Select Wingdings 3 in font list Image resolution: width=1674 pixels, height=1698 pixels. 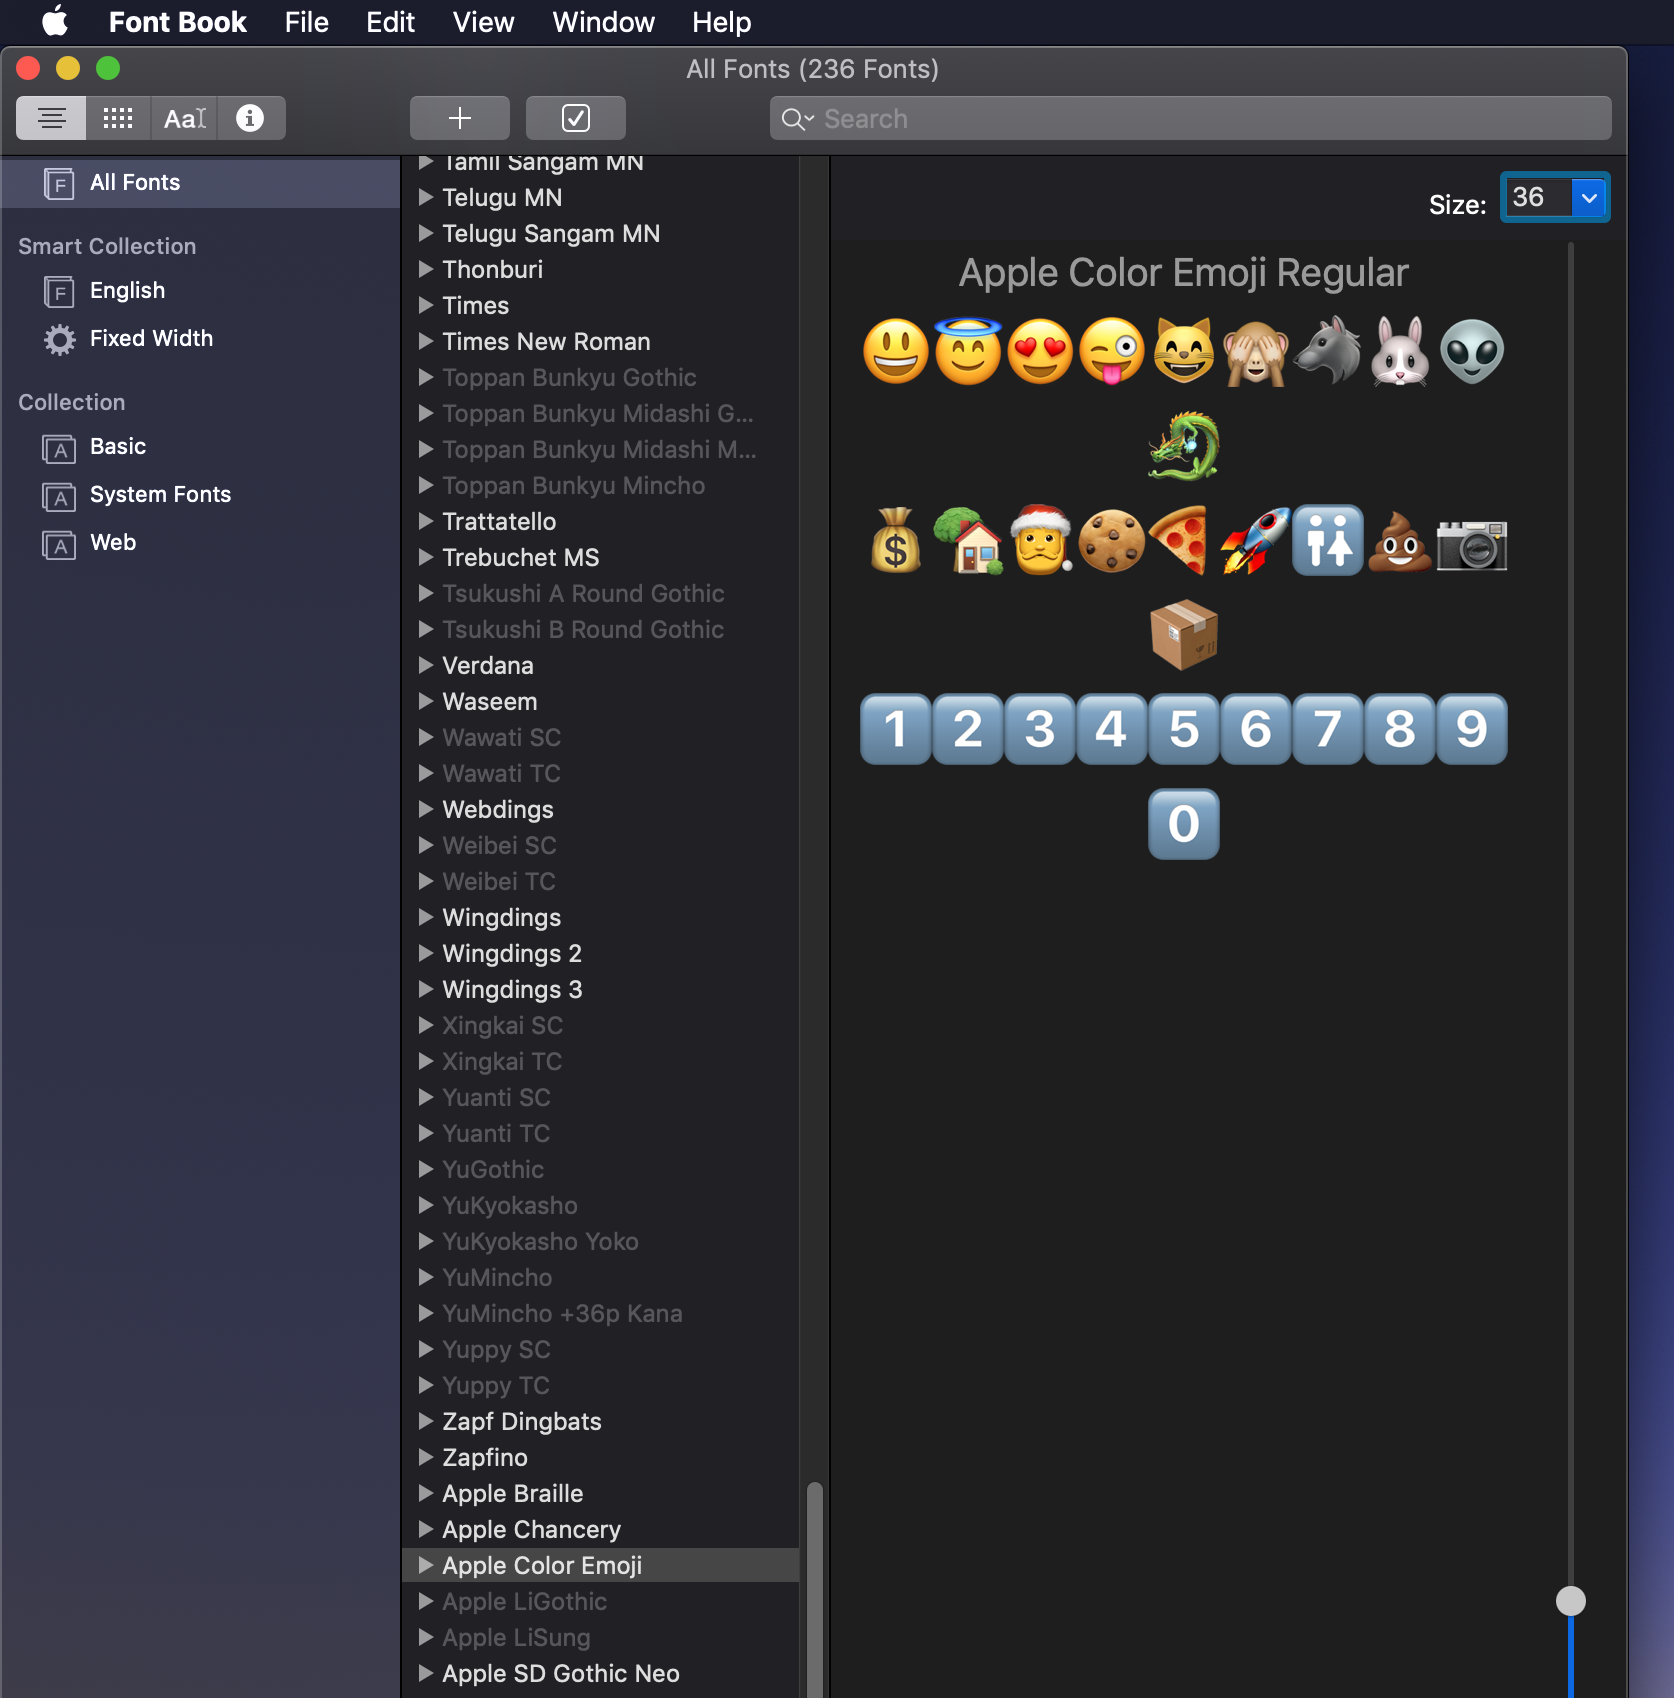click(x=600, y=989)
